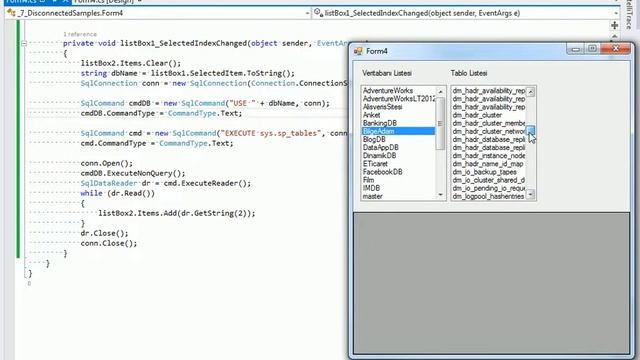Click the Form4 window icon
Image resolution: width=640 pixels, height=360 pixels.
(358, 51)
